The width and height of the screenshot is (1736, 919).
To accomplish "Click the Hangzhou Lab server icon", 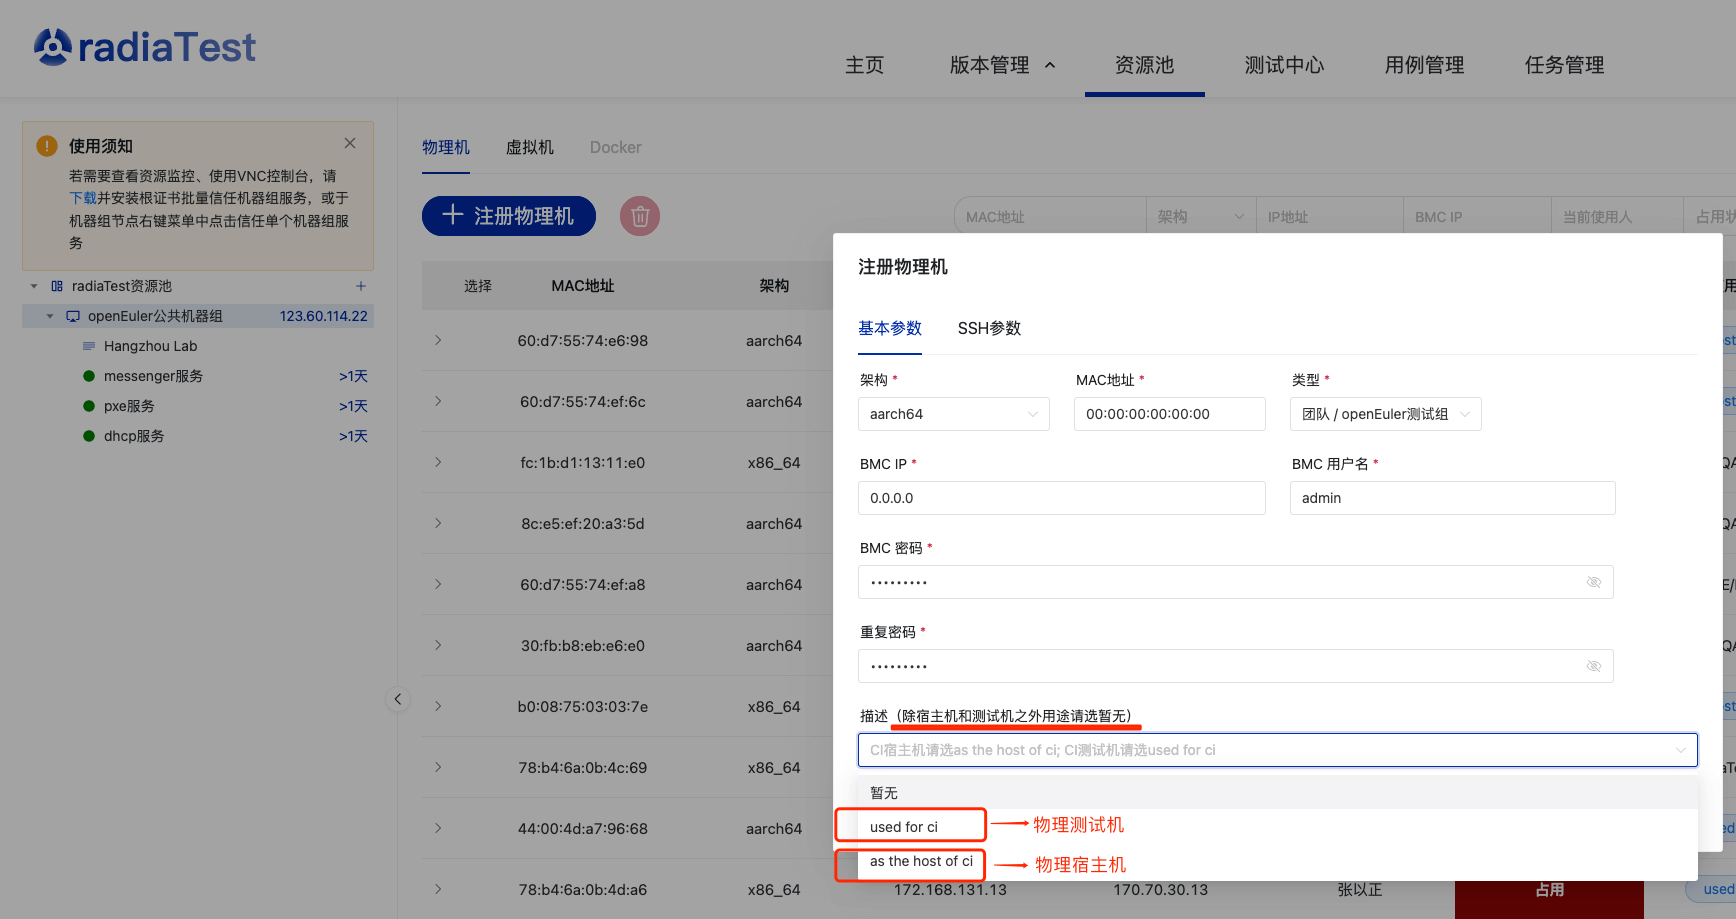I will coord(89,346).
